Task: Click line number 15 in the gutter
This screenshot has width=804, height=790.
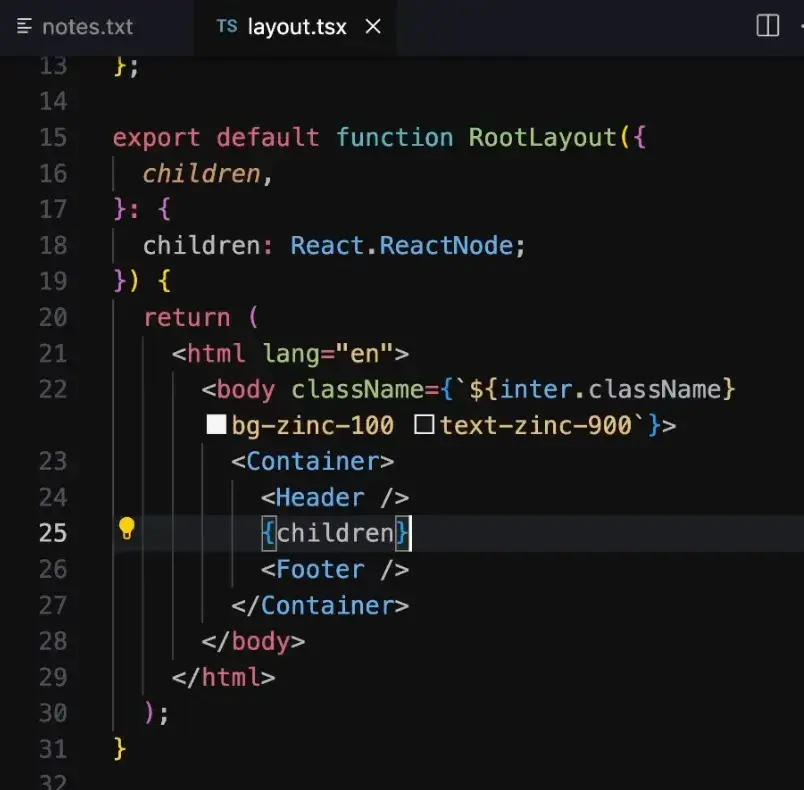Action: [x=53, y=137]
